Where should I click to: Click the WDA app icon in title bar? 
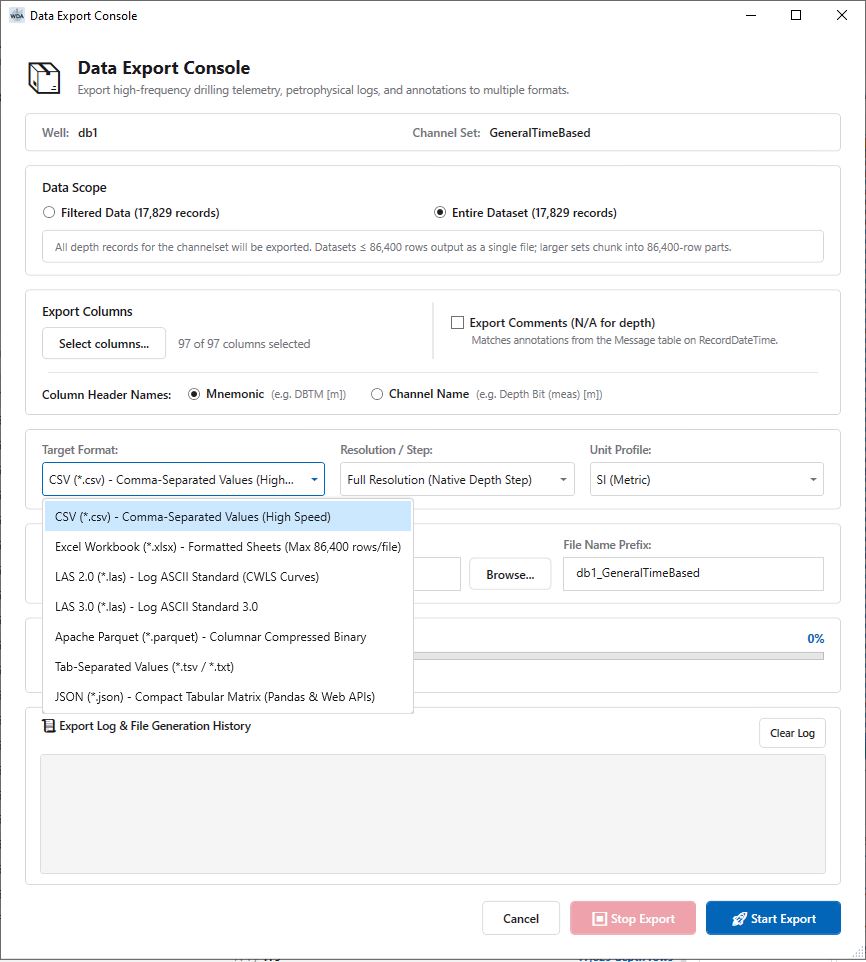coord(17,15)
